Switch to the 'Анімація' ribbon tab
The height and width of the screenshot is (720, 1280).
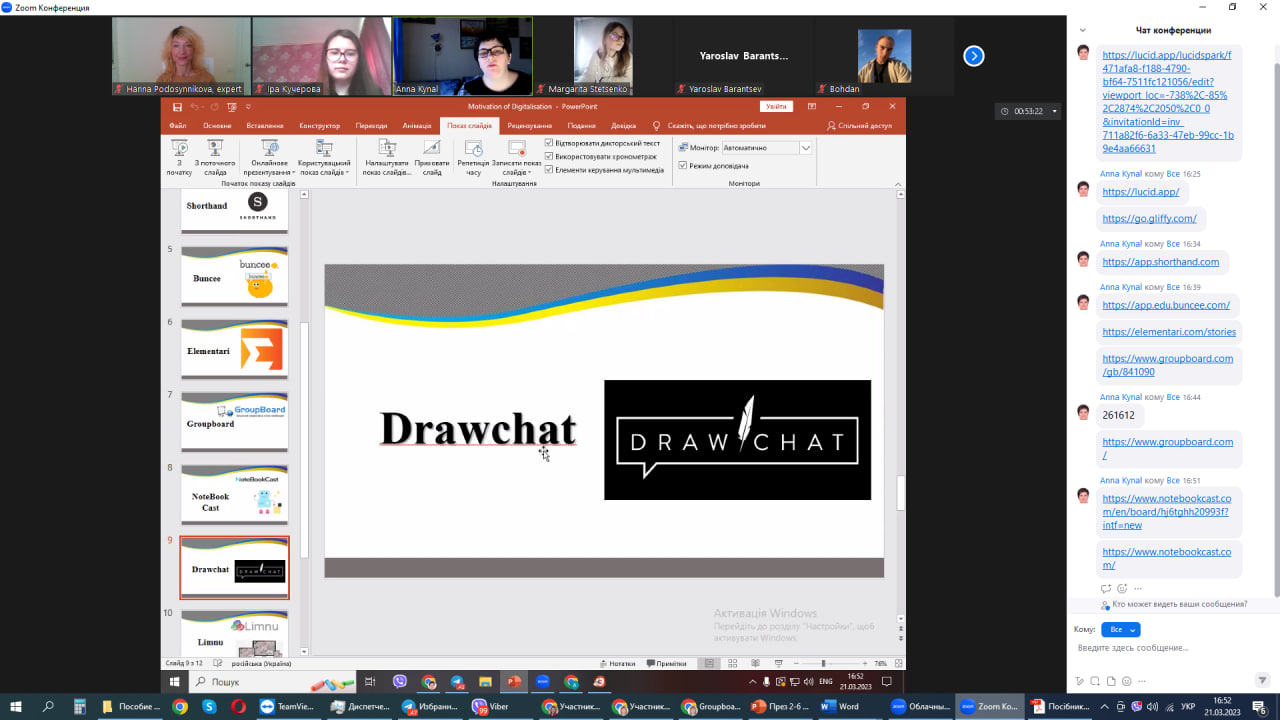417,126
